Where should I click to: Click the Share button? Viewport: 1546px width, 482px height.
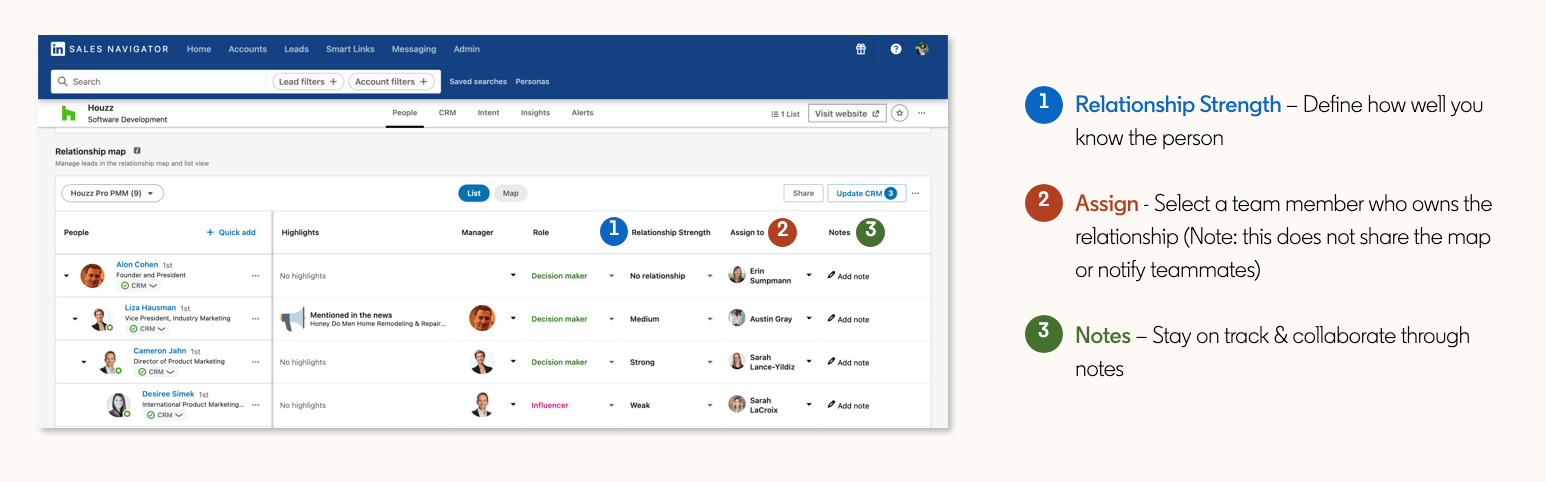click(803, 193)
